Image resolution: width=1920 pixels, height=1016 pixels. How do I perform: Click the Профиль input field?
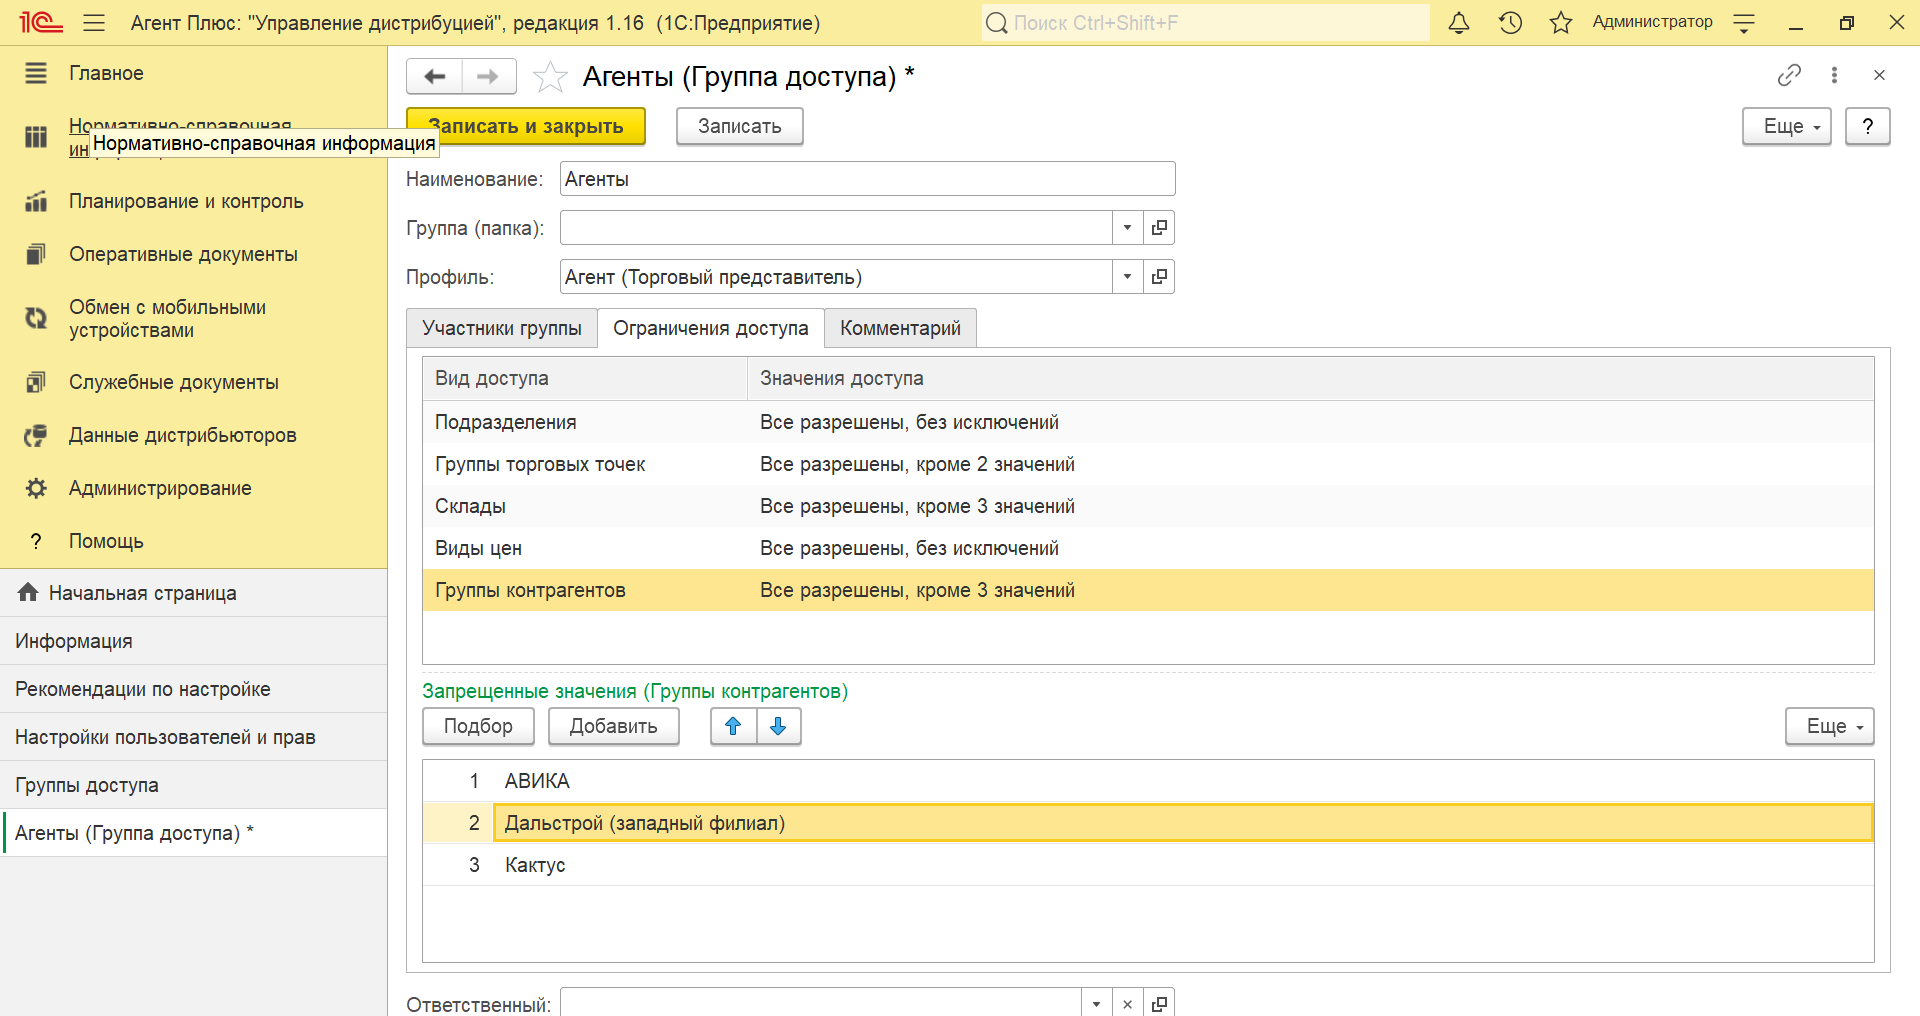coord(836,277)
